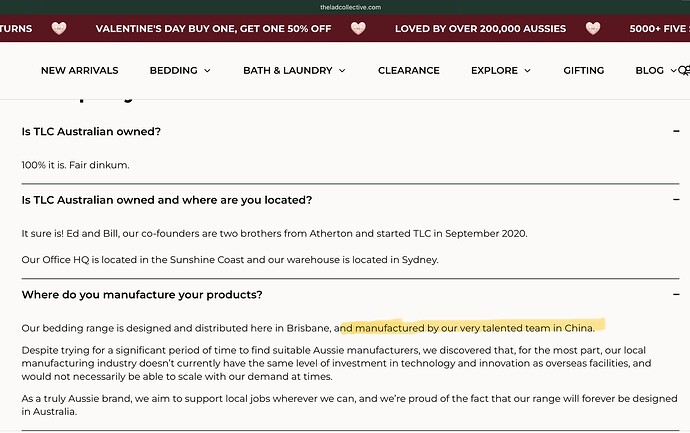This screenshot has height=433, width=690.
Task: Collapse 'Where do you manufacture your products?' section
Action: click(x=676, y=294)
